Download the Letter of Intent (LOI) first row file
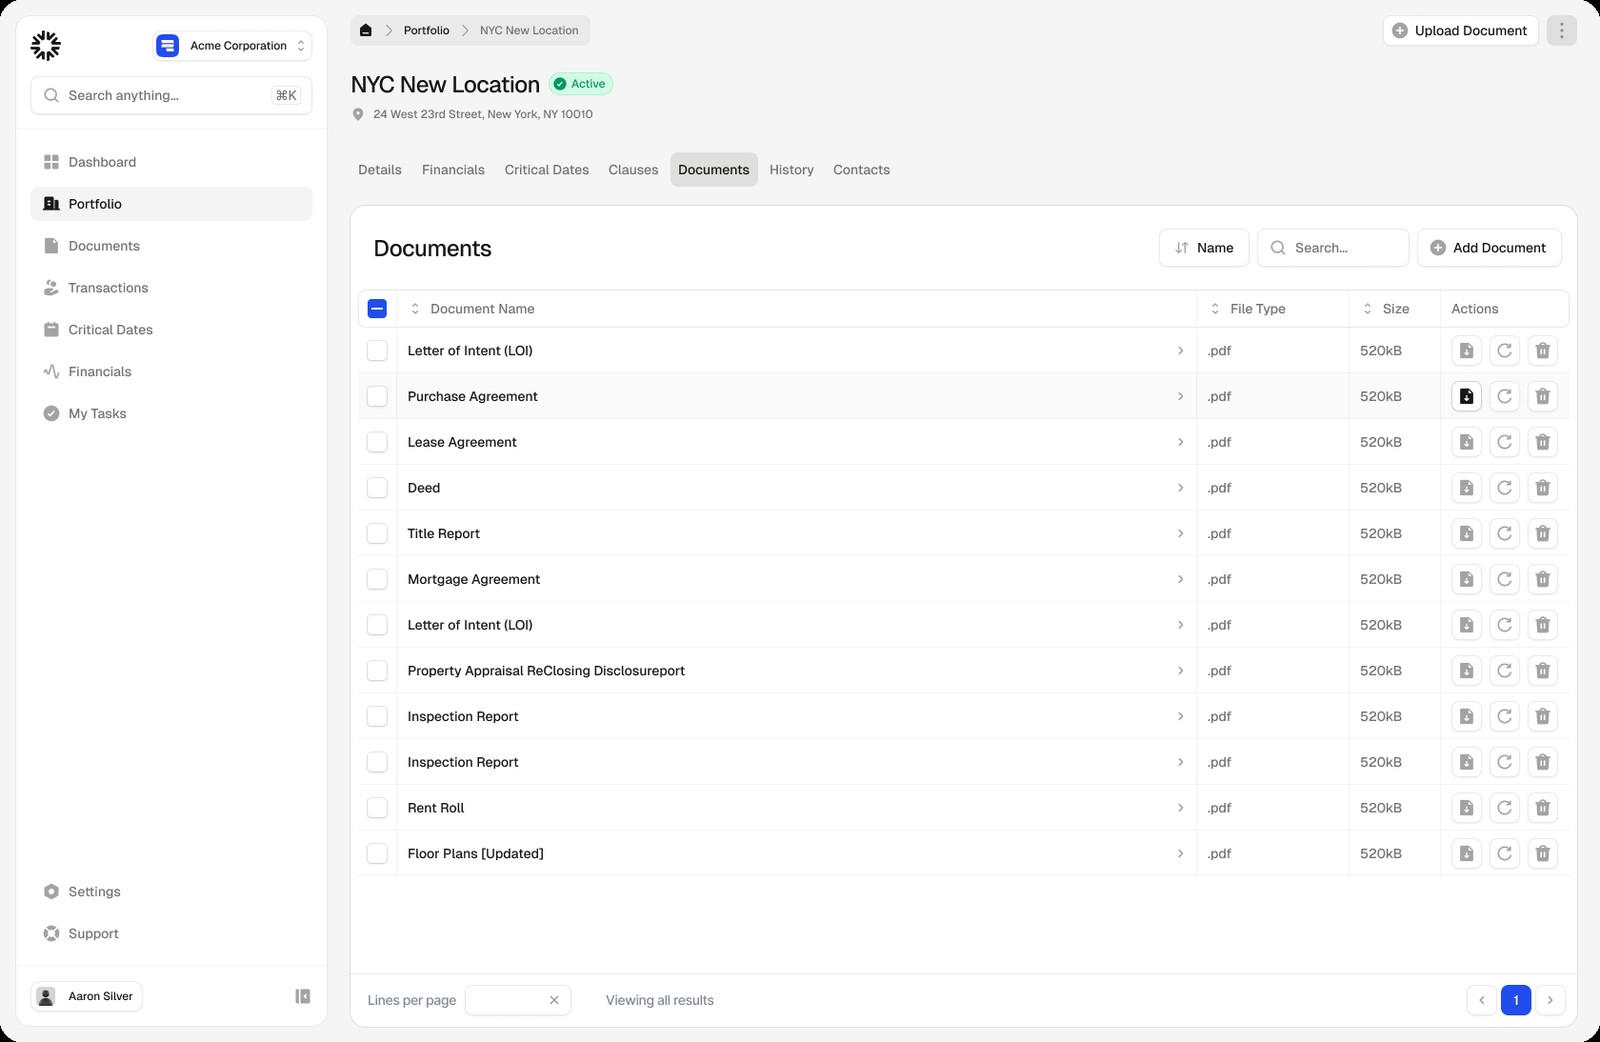This screenshot has width=1600, height=1042. 1466,351
